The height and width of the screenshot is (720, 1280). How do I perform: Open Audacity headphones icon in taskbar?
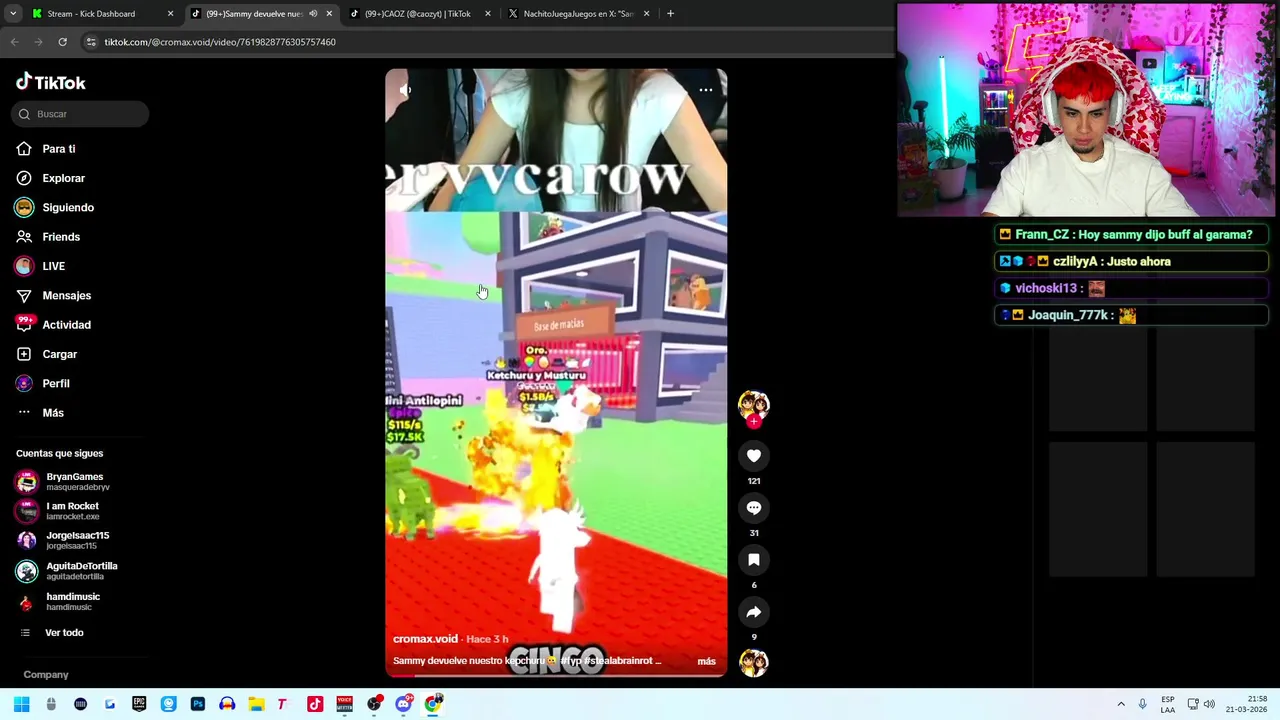coord(227,704)
